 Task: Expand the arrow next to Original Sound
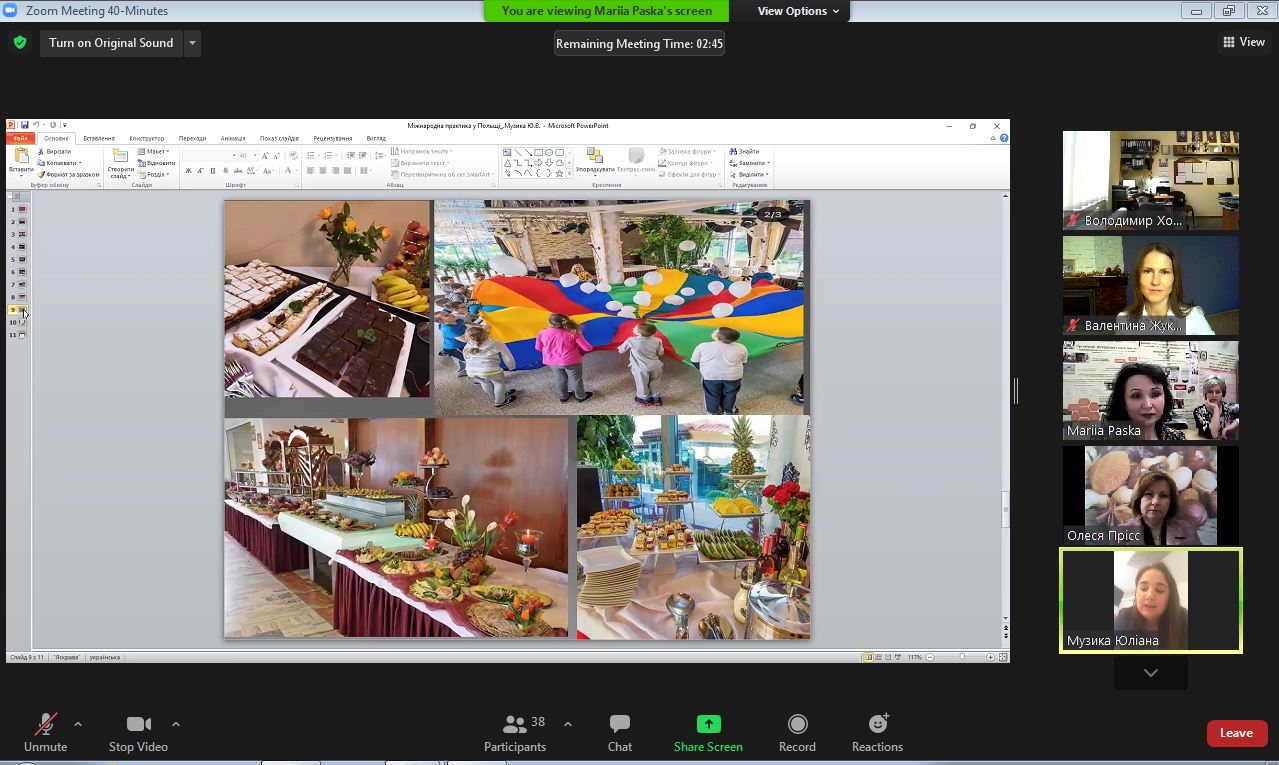(192, 43)
